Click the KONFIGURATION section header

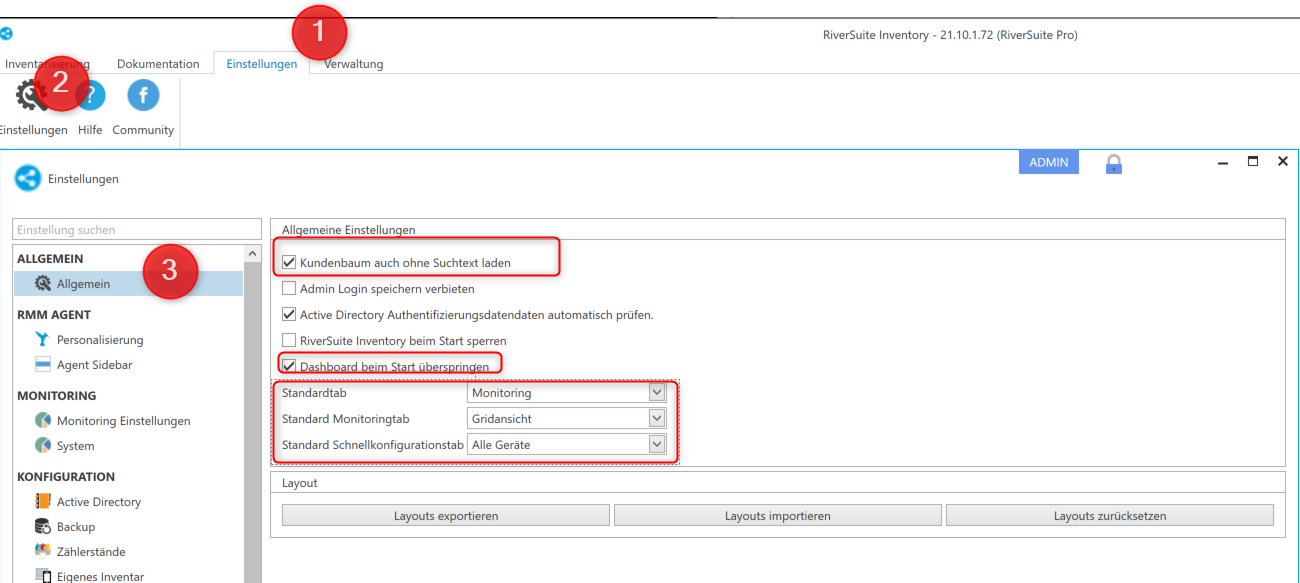[x=66, y=477]
